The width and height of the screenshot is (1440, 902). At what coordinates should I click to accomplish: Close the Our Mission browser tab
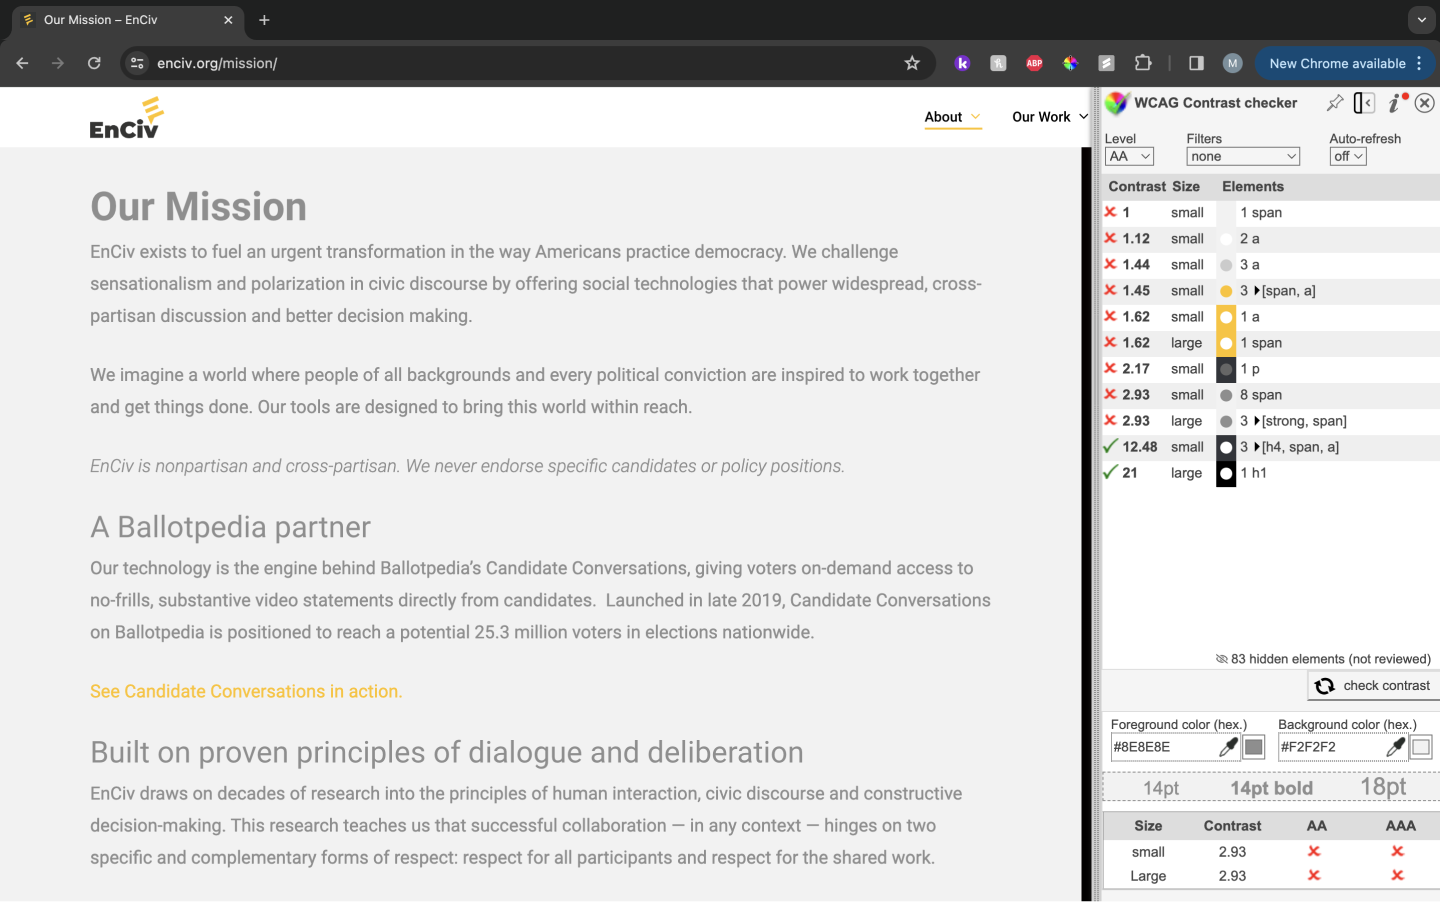[228, 20]
